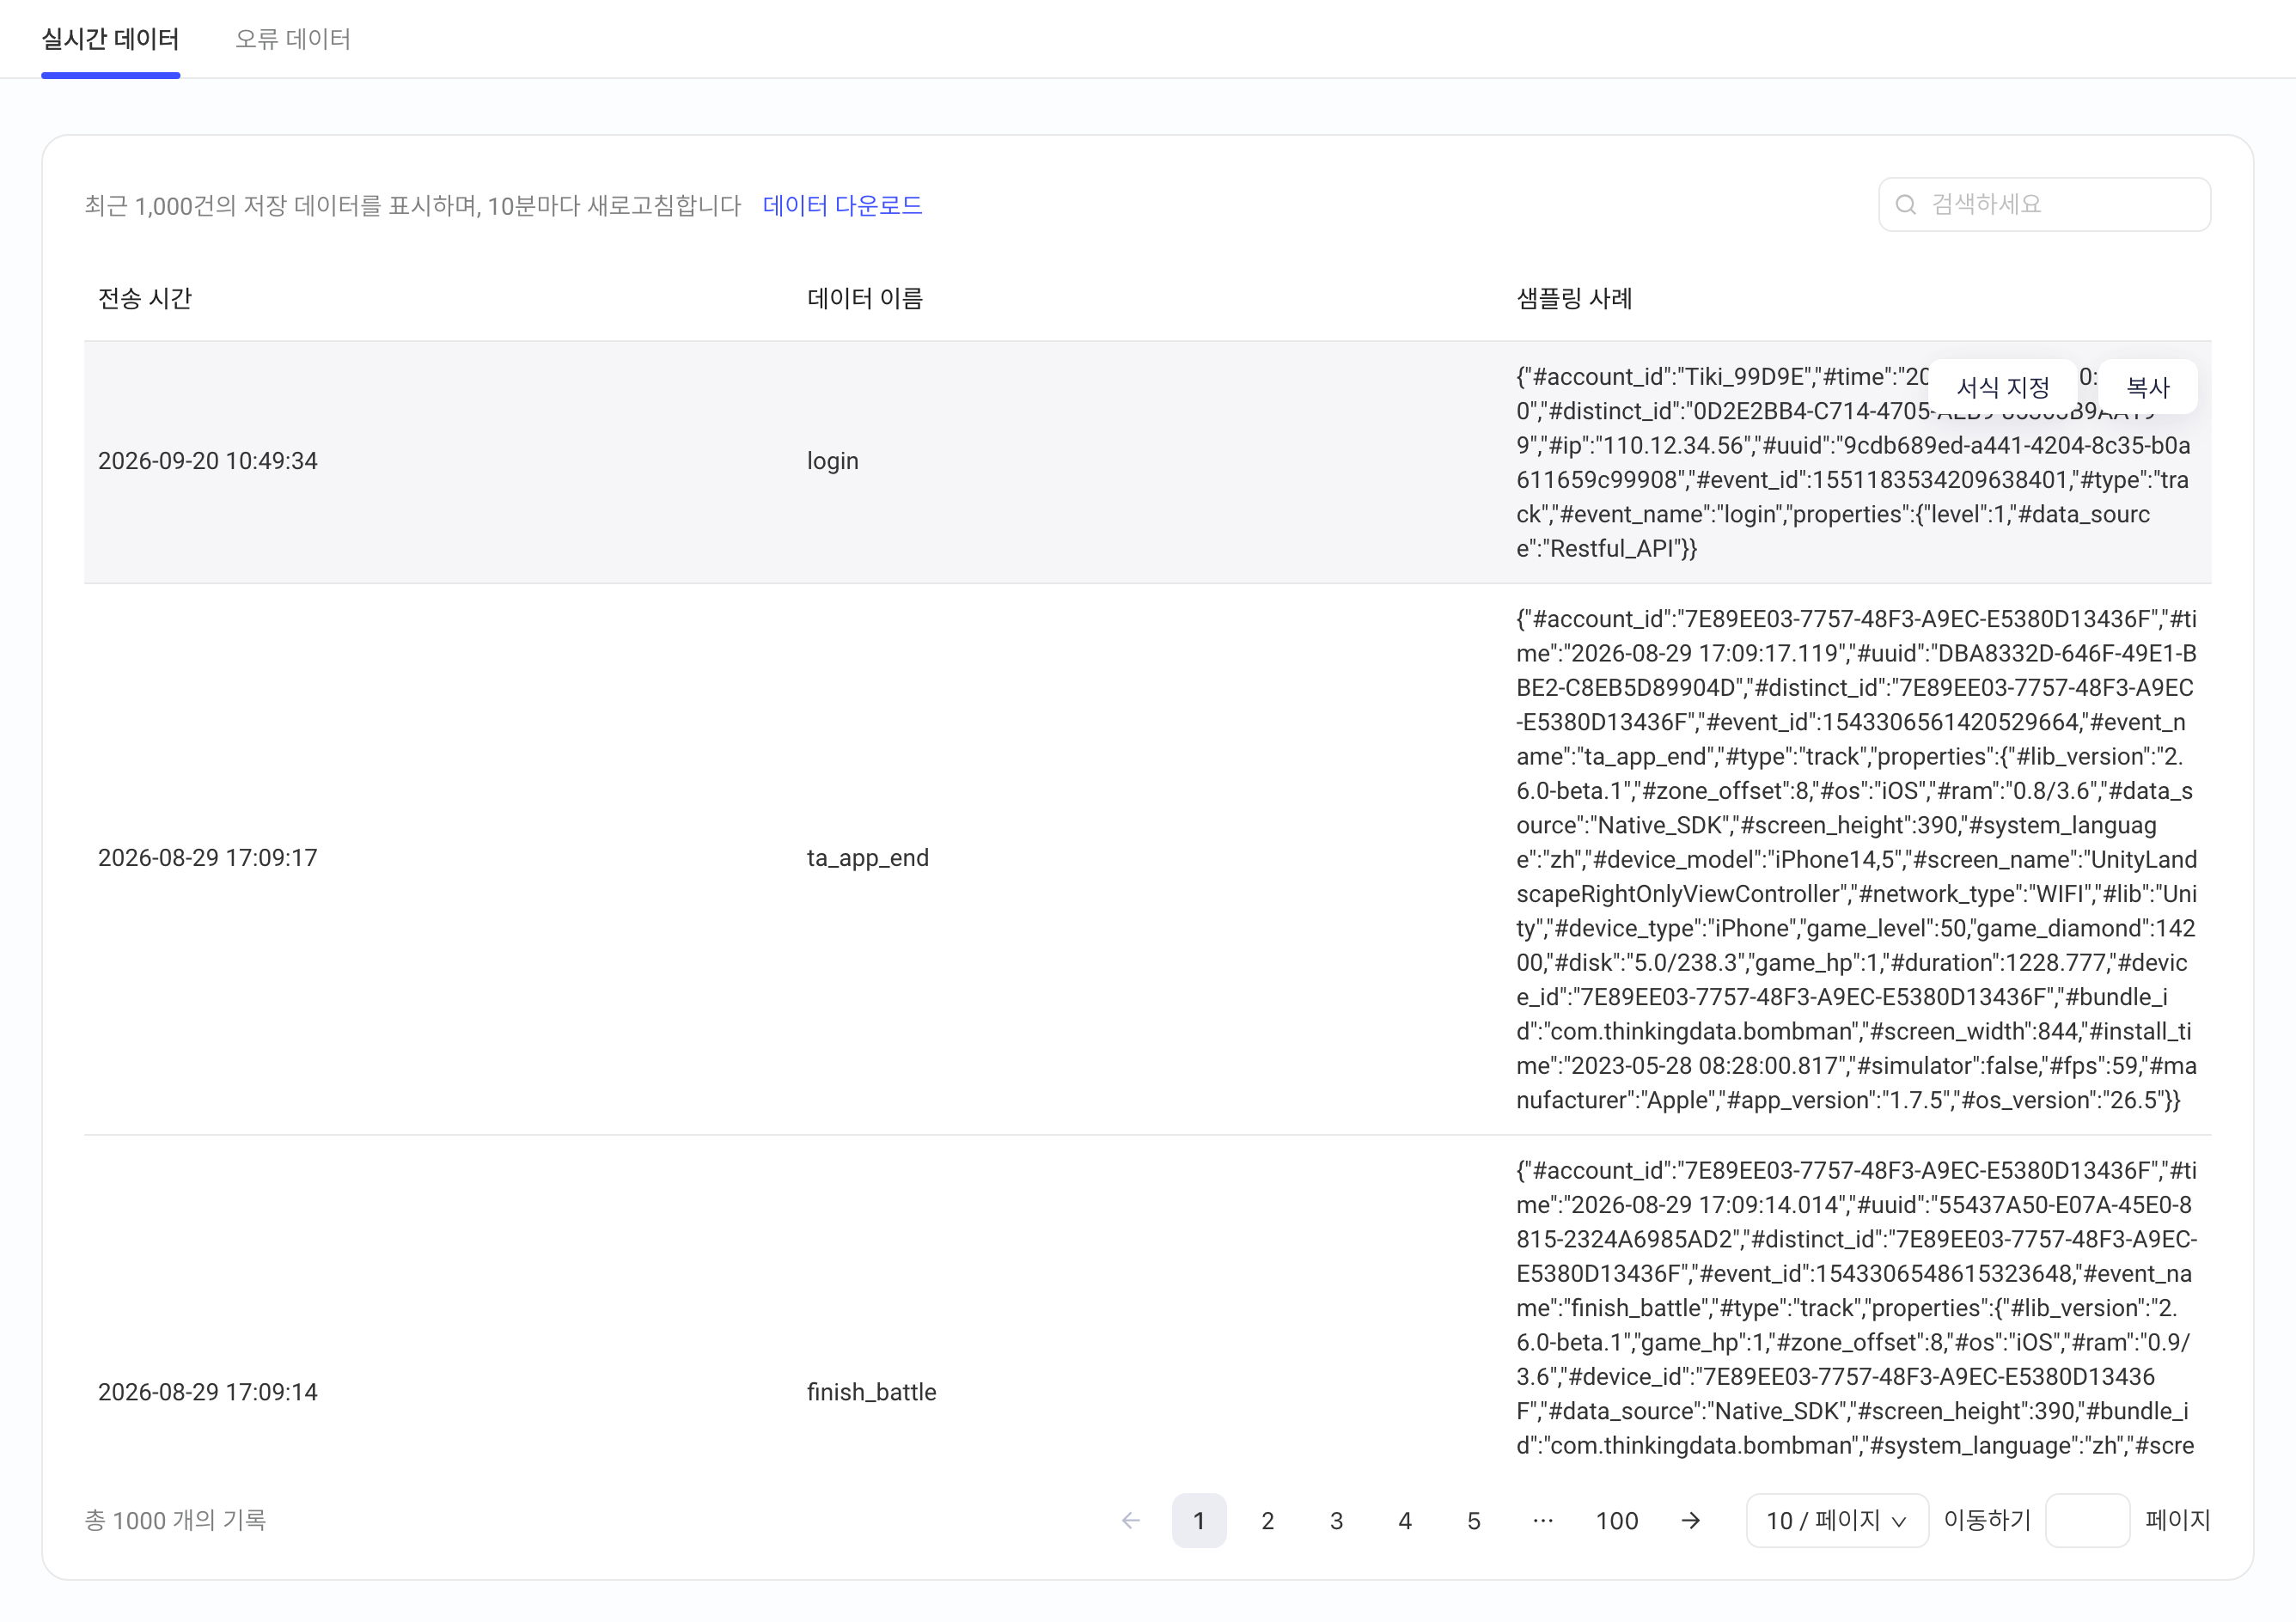
Task: Select current page 1 in pagination
Action: tap(1199, 1520)
